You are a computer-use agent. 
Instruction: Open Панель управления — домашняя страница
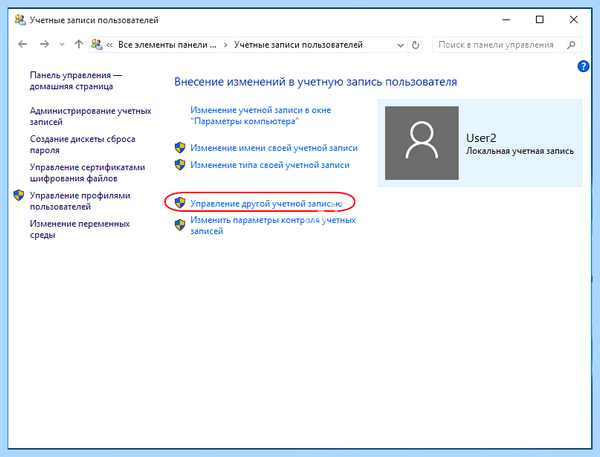click(75, 81)
